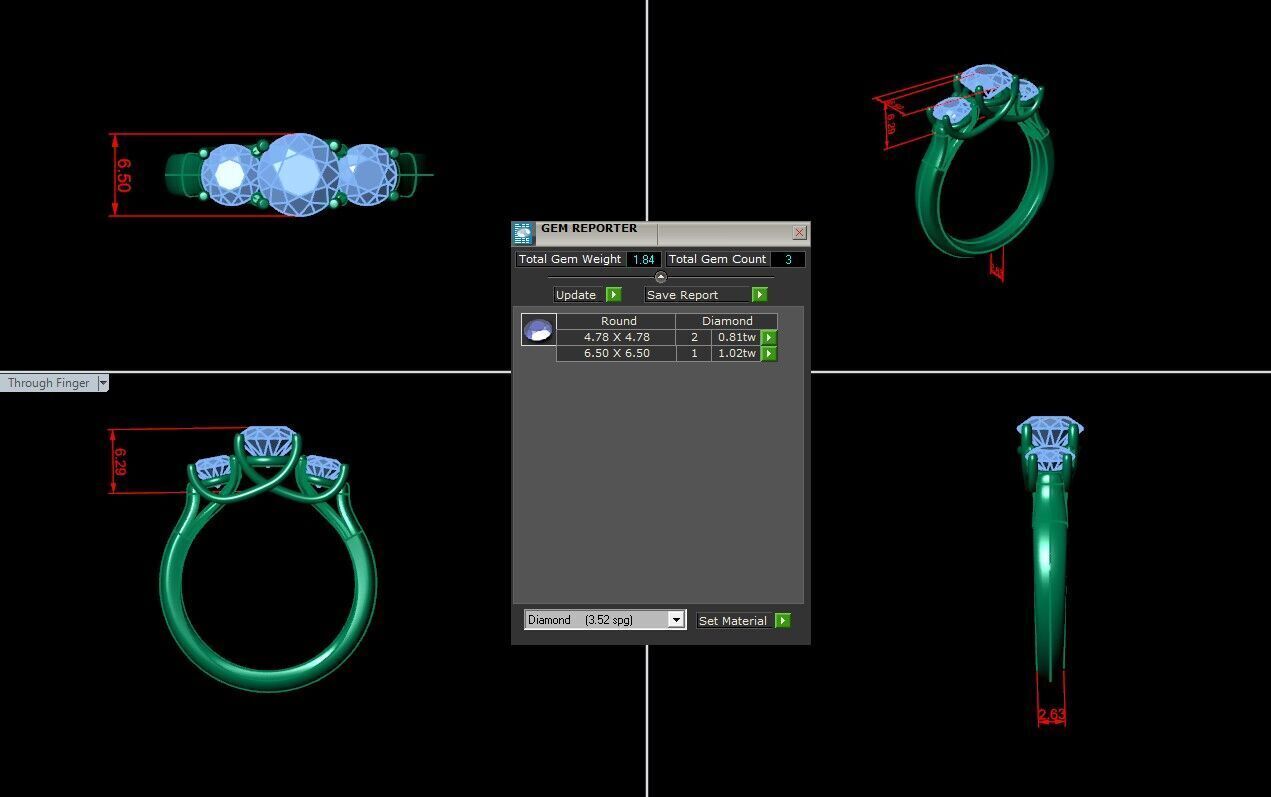
Task: Click the Total Gem Count value 3
Action: click(788, 259)
